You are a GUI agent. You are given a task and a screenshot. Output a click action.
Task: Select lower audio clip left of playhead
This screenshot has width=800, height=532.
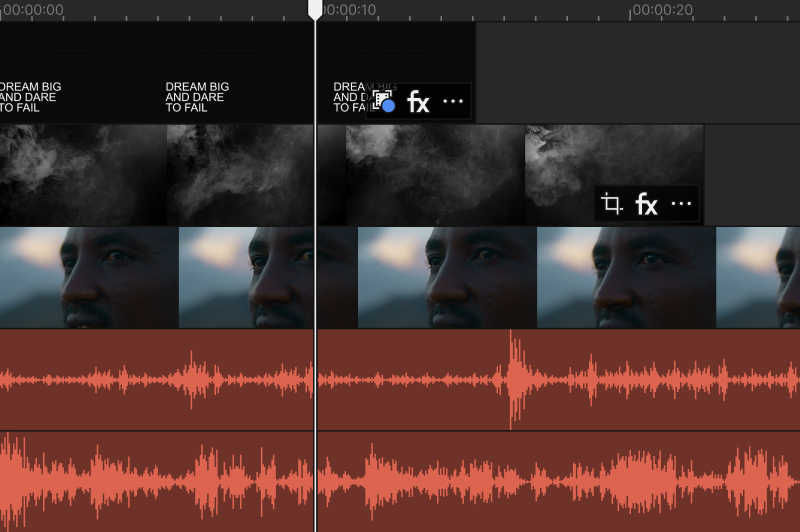150,482
